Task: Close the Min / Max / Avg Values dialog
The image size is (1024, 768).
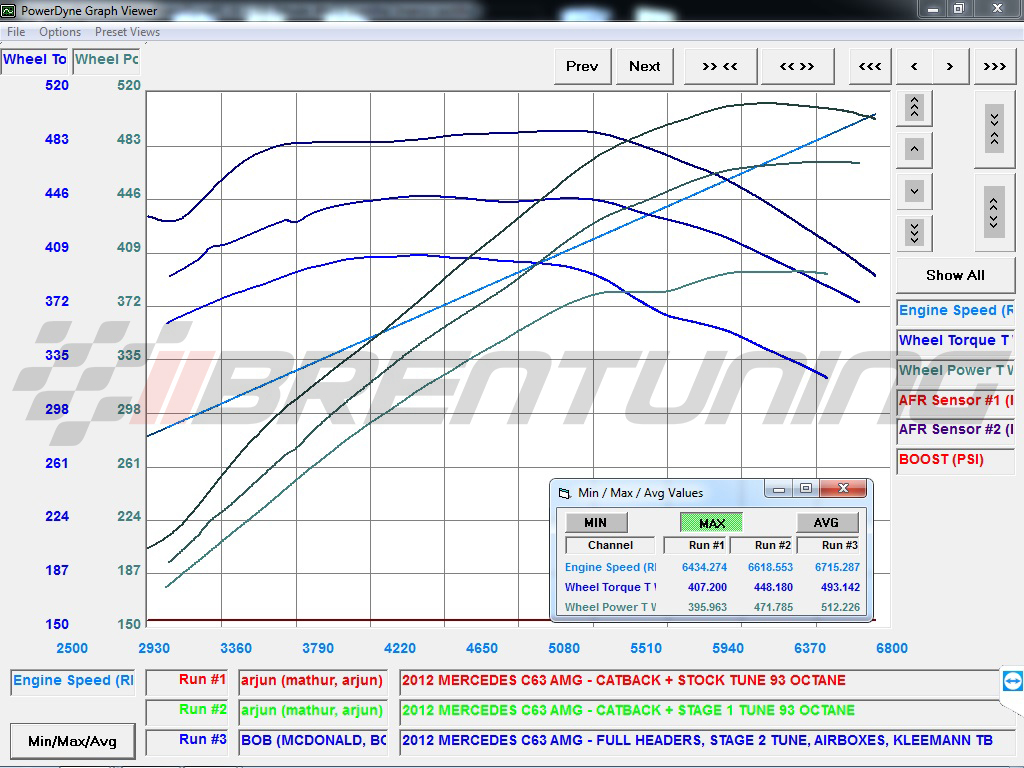Action: click(x=843, y=488)
